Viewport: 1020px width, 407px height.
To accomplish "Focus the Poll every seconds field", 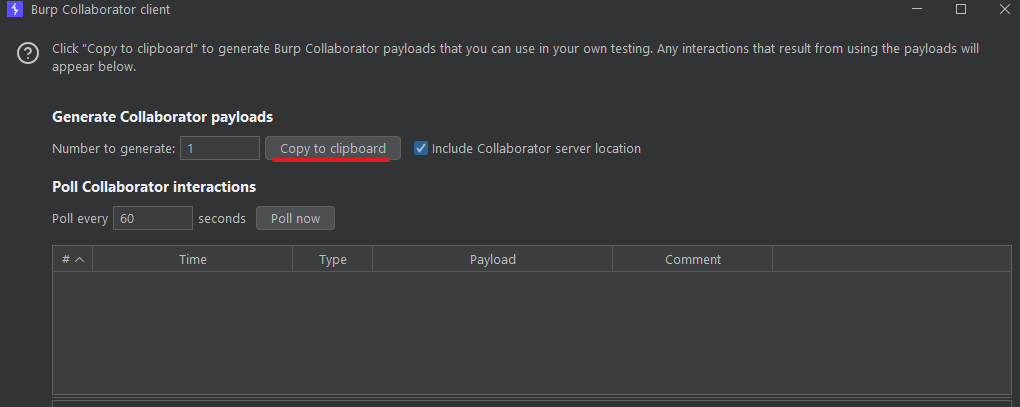I will tap(153, 218).
